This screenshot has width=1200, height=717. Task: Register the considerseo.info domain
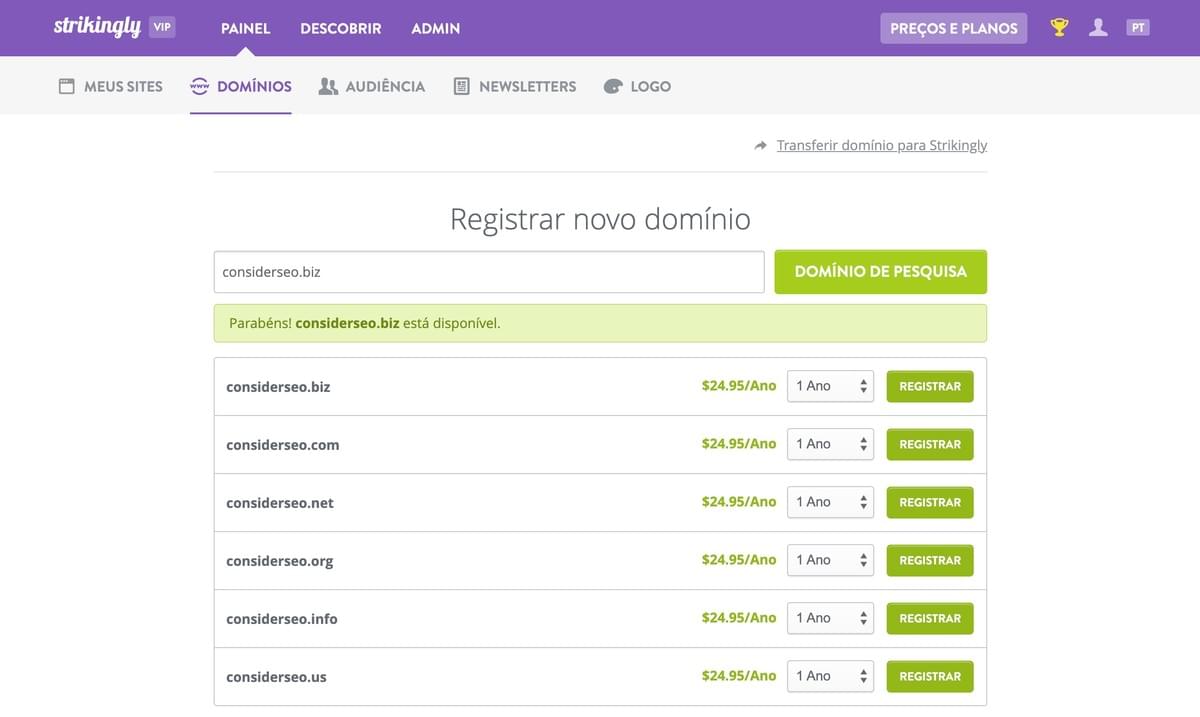tap(930, 618)
